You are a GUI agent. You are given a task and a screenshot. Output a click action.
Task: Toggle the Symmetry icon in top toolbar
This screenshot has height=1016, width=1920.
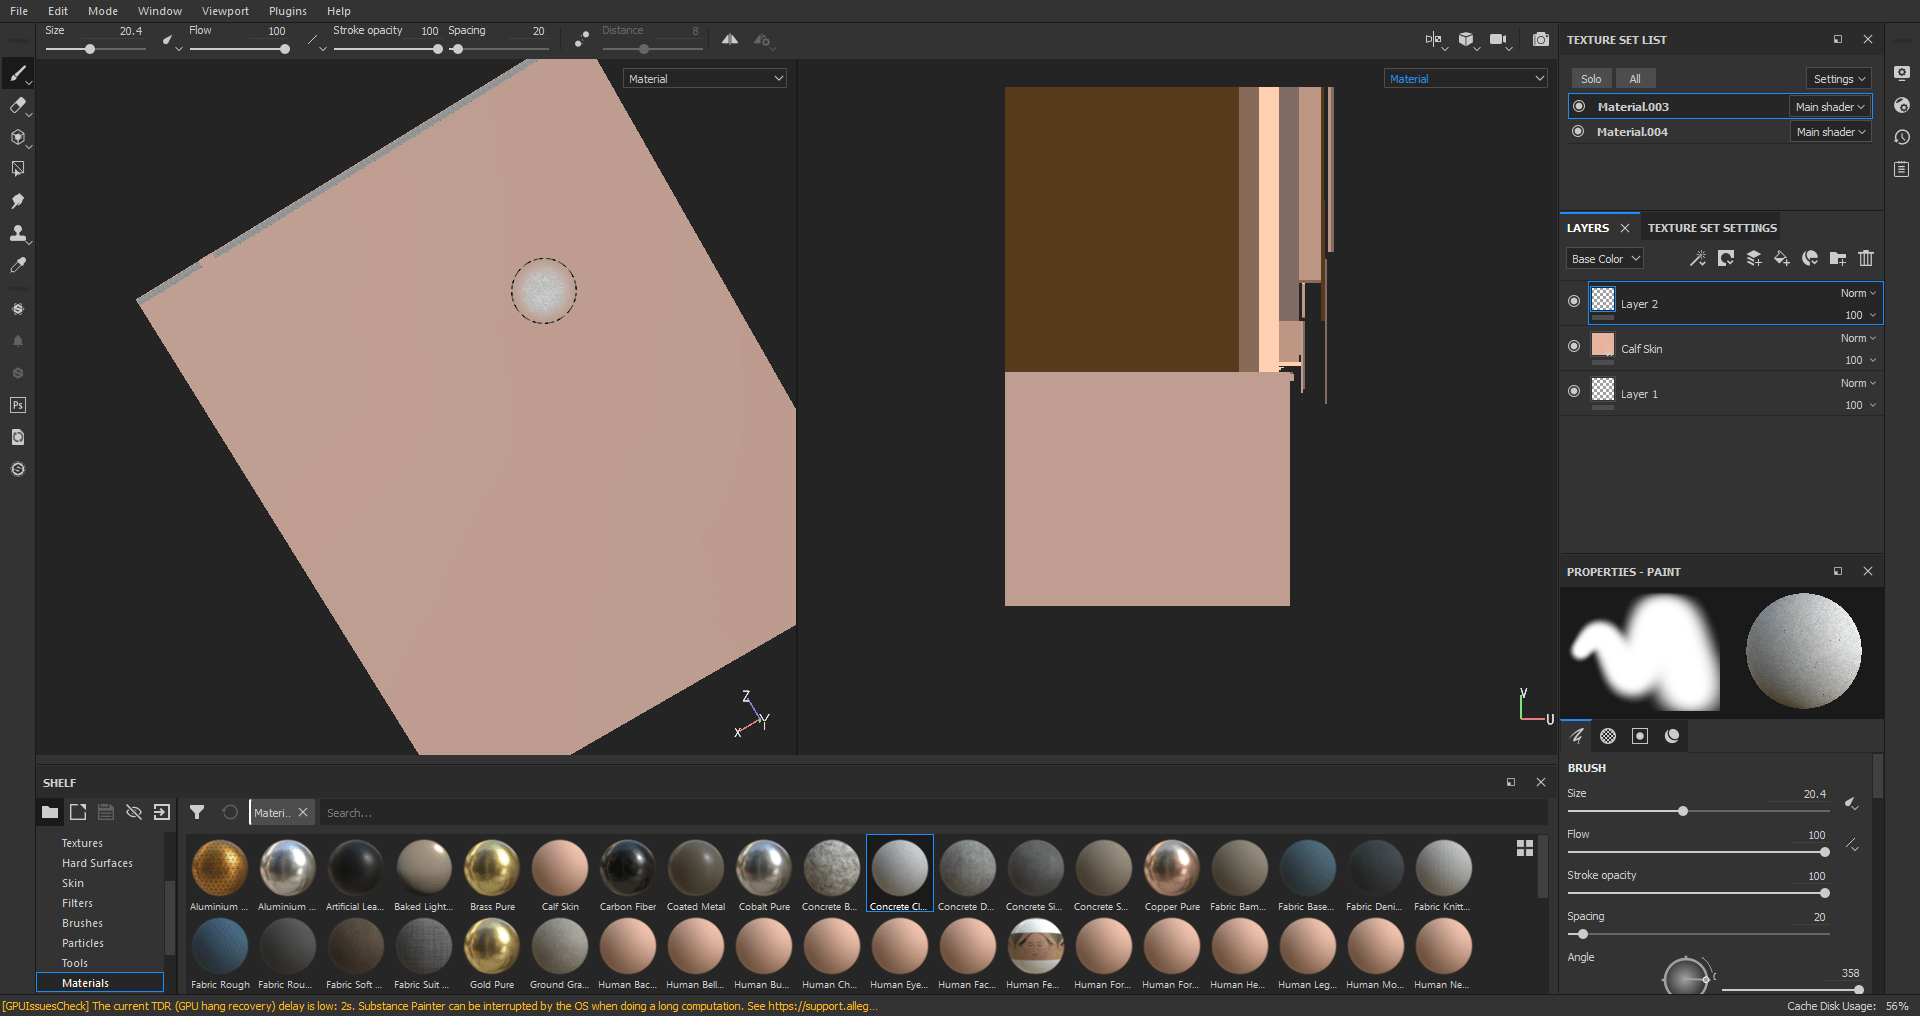pyautogui.click(x=730, y=39)
